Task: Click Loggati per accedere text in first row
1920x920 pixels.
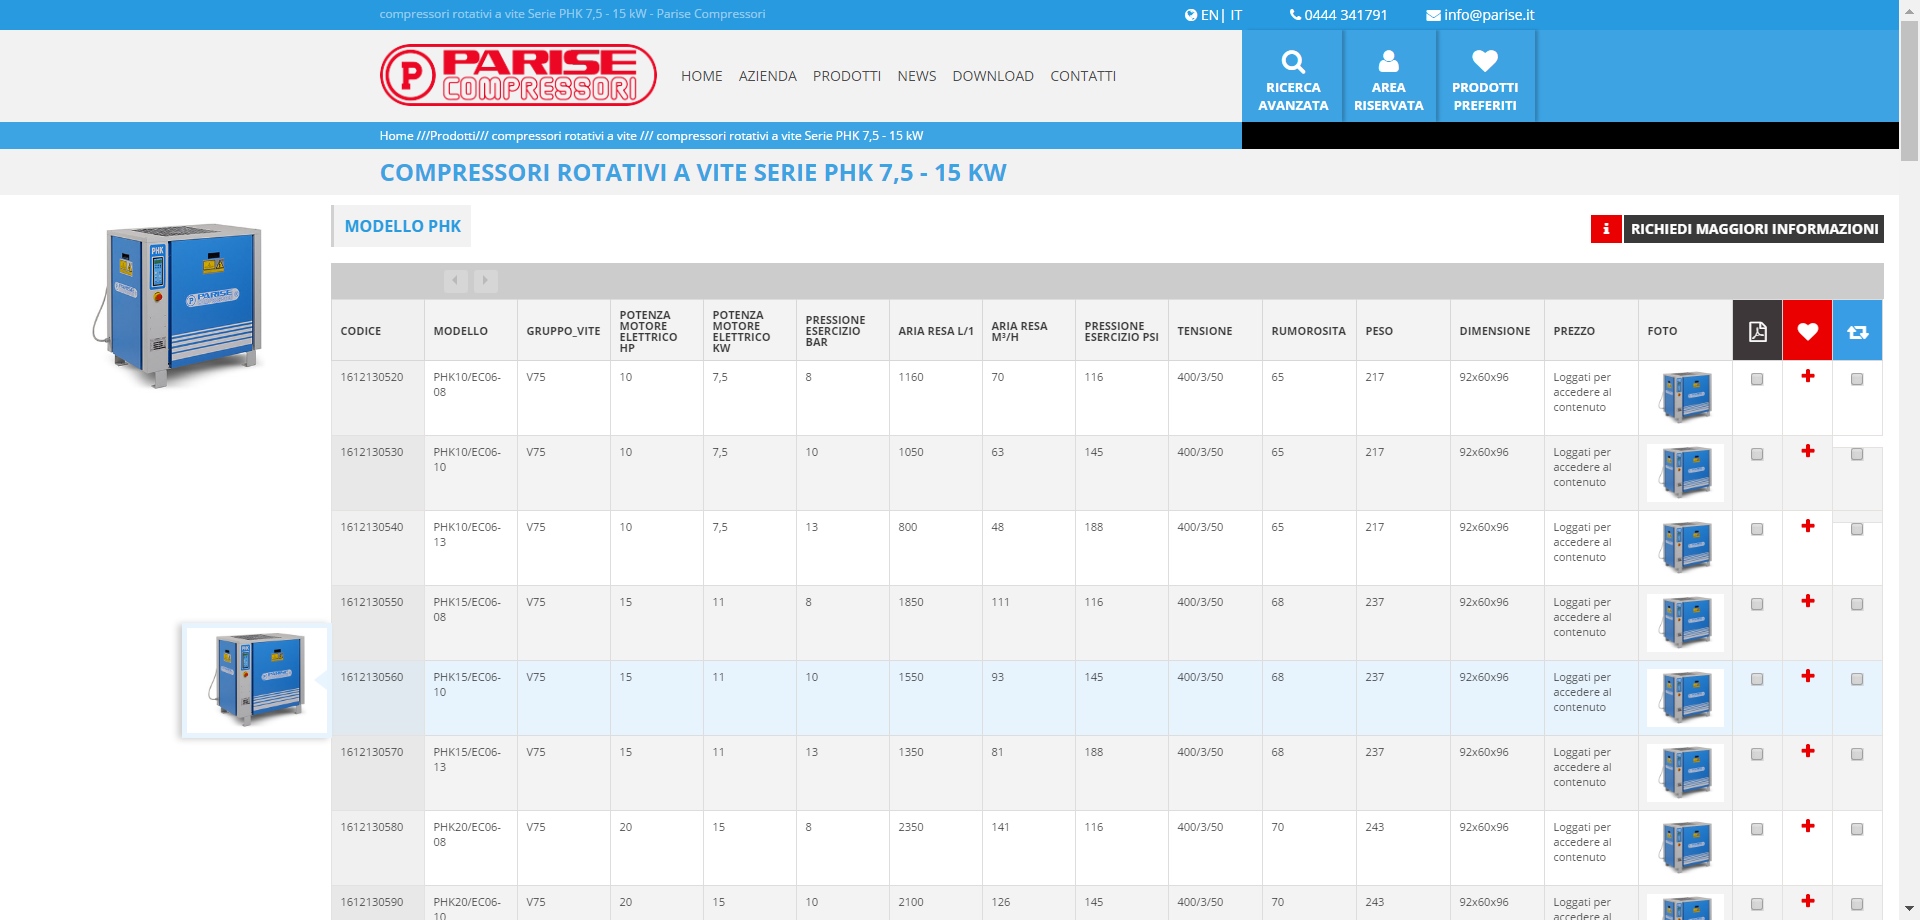Action: tap(1582, 392)
